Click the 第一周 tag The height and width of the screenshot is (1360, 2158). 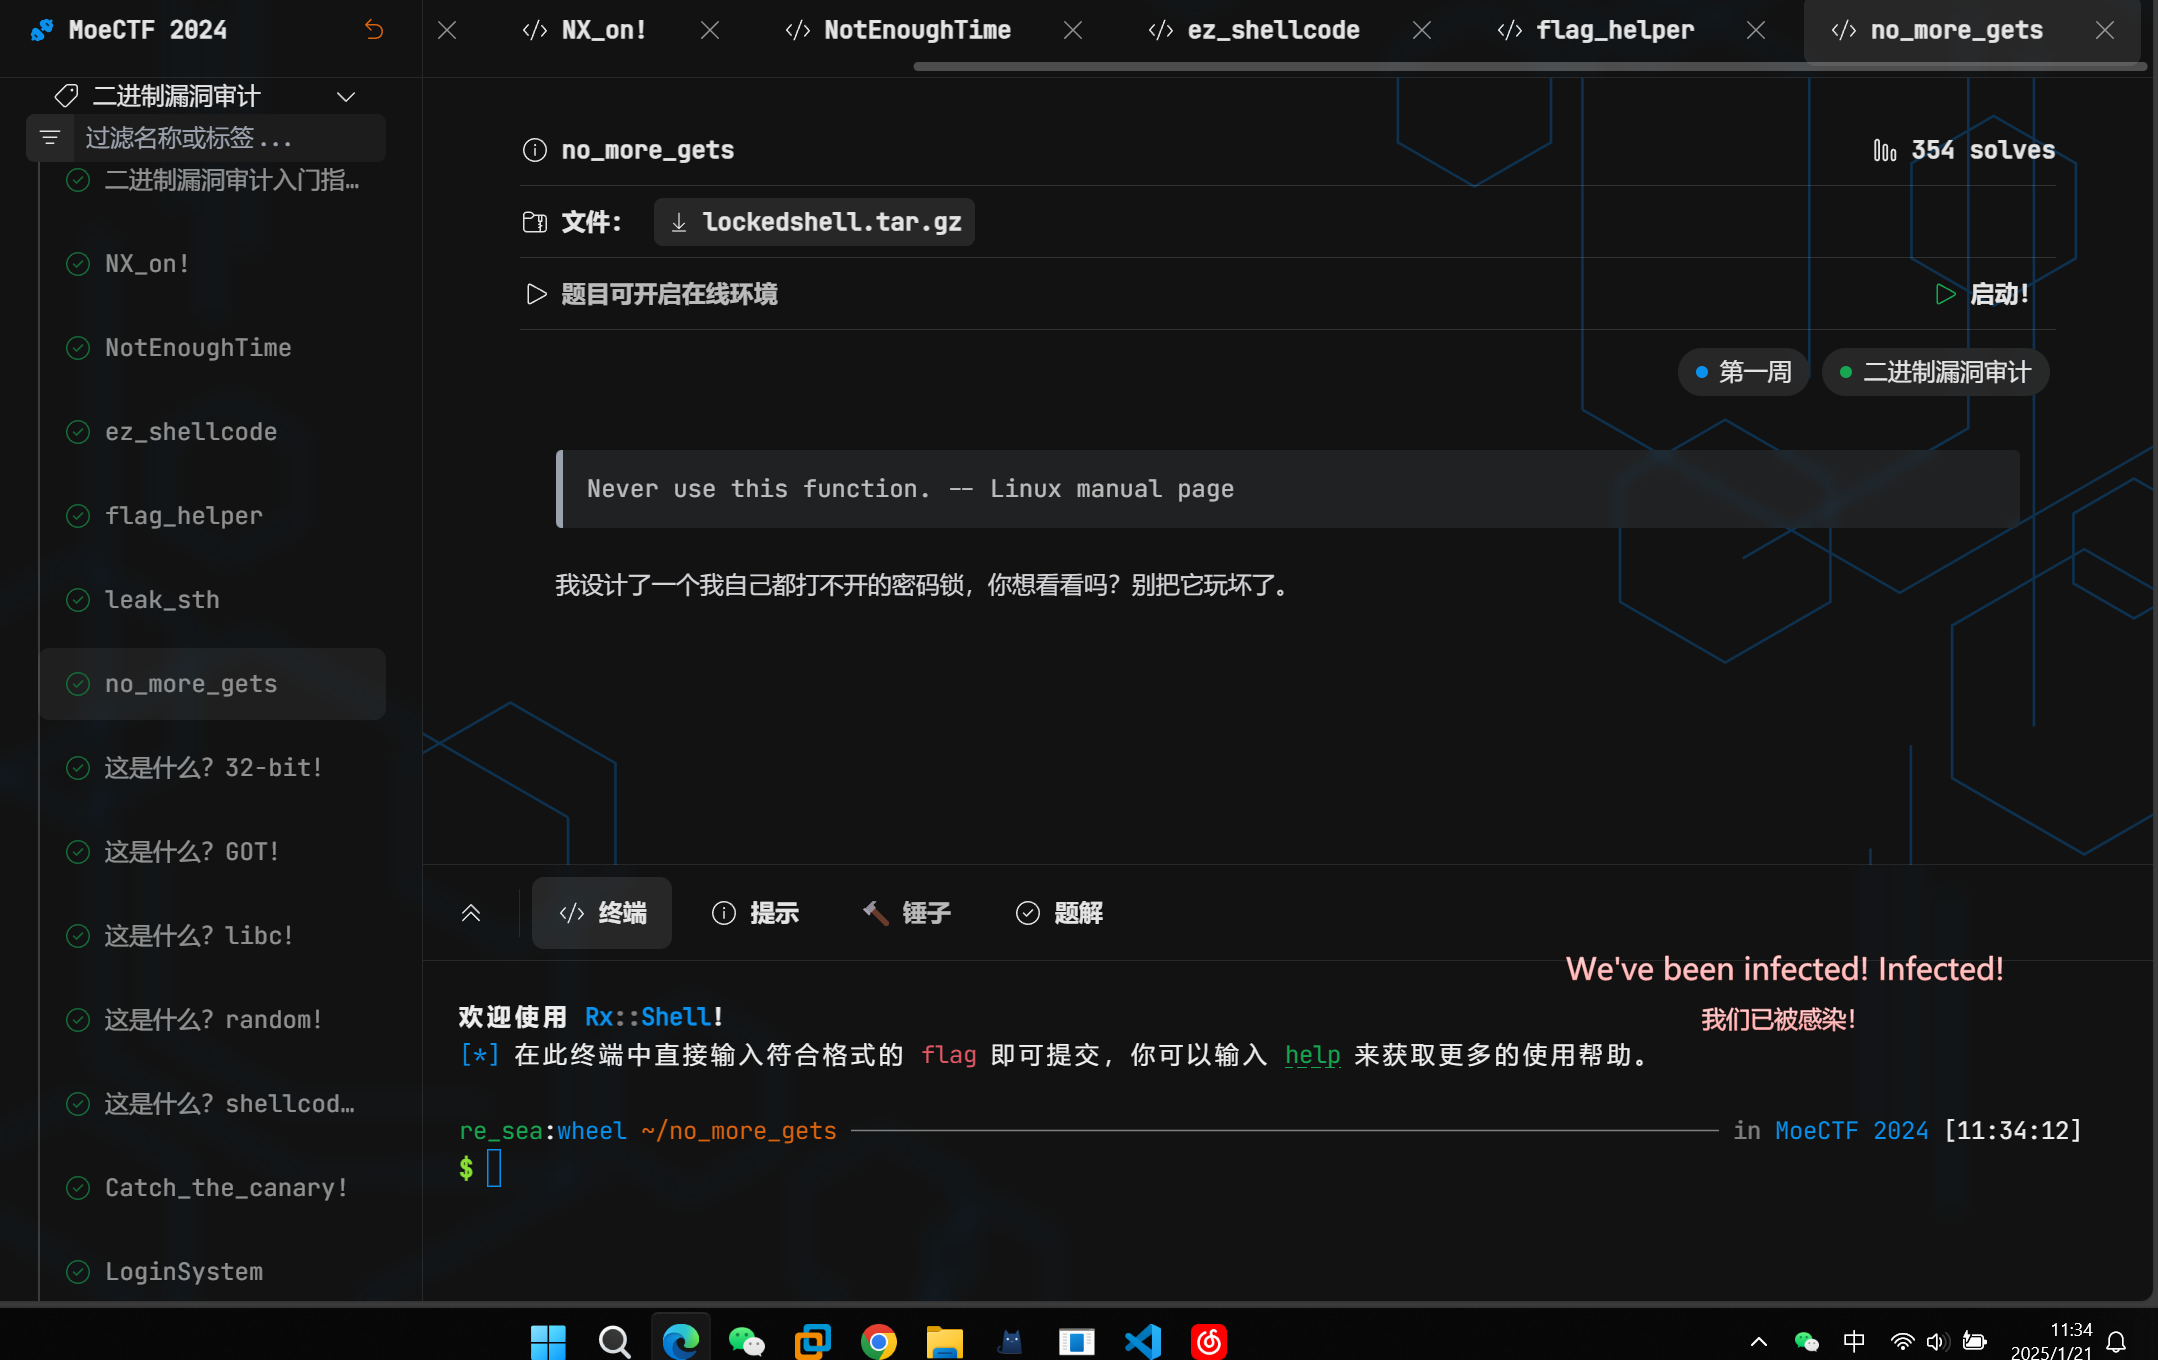point(1743,372)
